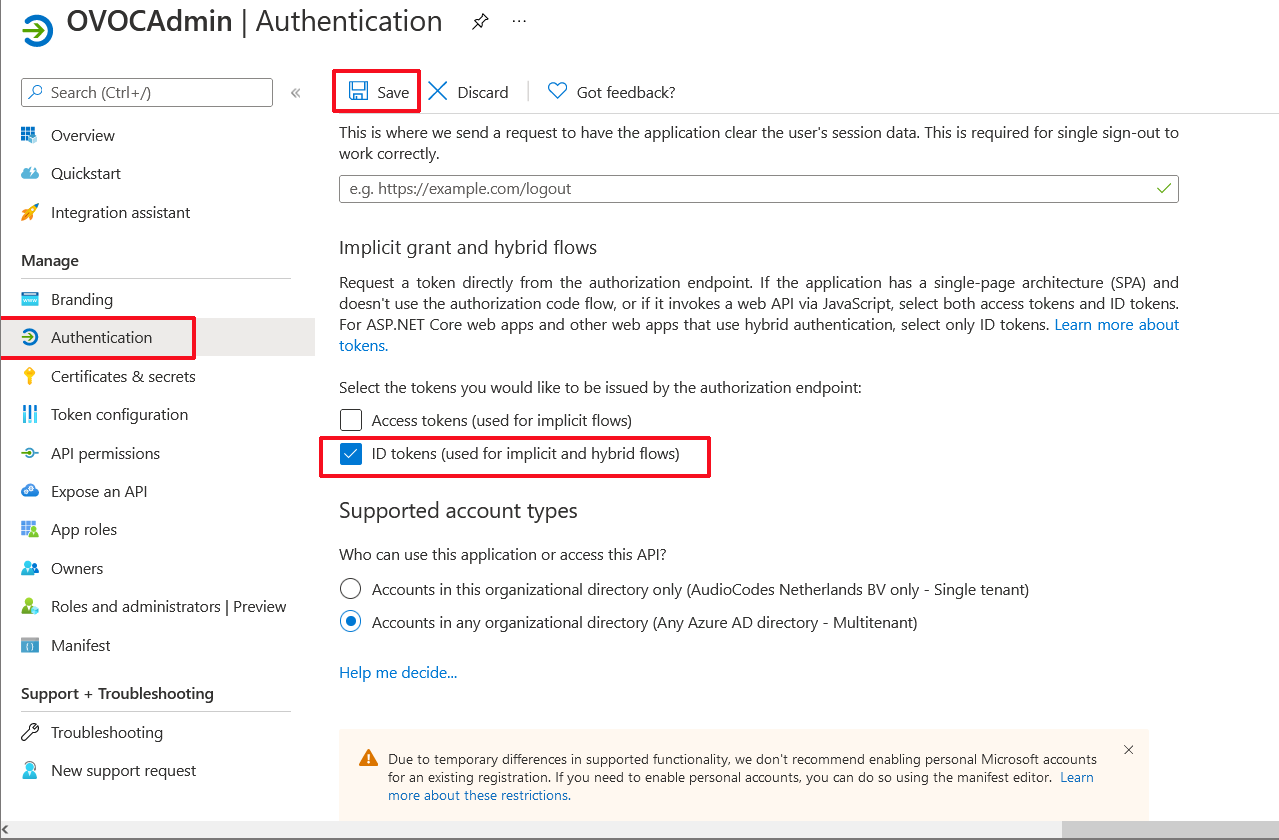The width and height of the screenshot is (1279, 840).
Task: Click the Troubleshooting wrench icon
Action: click(30, 732)
